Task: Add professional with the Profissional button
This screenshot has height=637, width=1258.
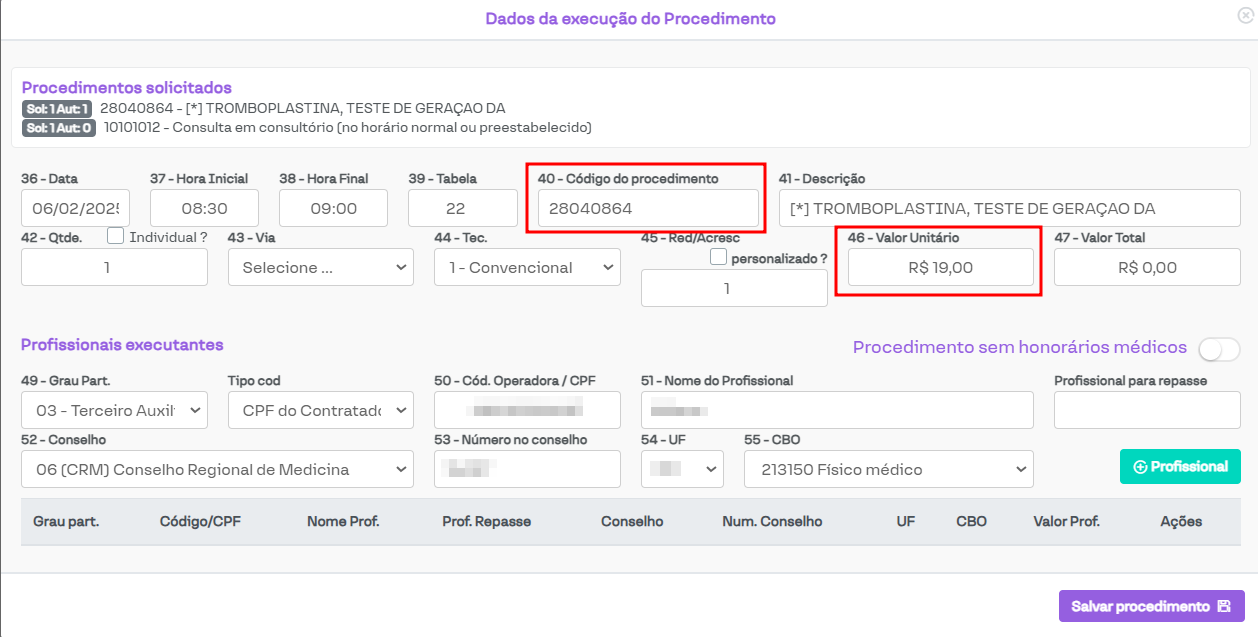Action: [x=1180, y=467]
